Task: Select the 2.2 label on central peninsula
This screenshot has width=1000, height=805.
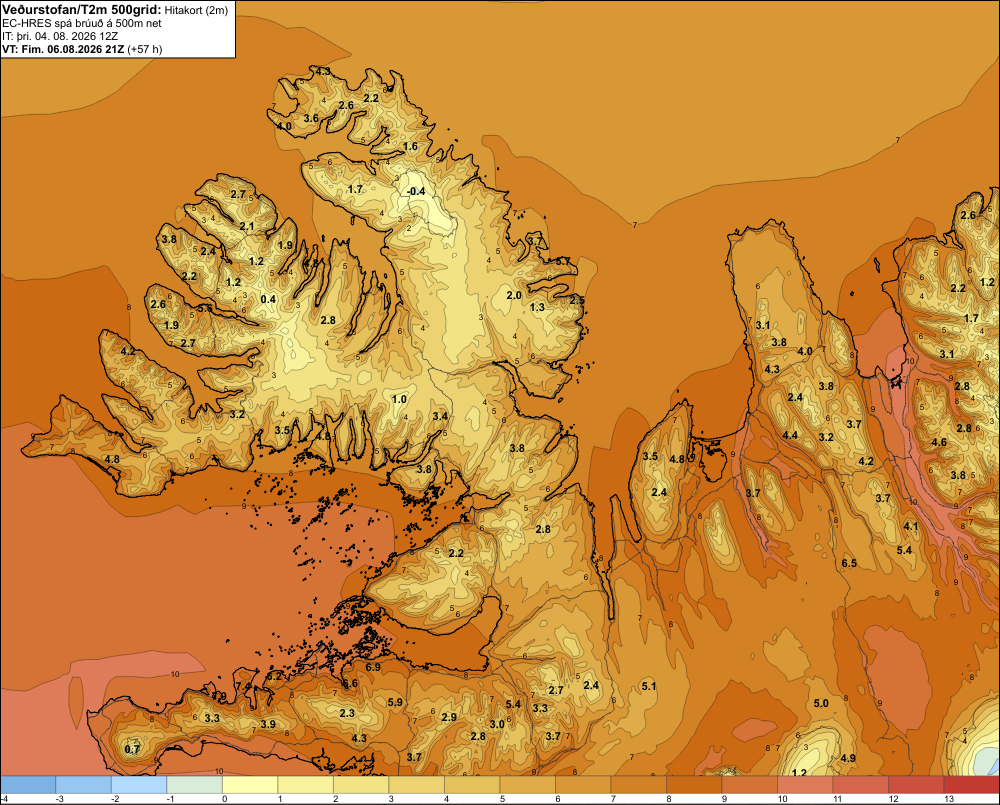Action: tap(456, 553)
